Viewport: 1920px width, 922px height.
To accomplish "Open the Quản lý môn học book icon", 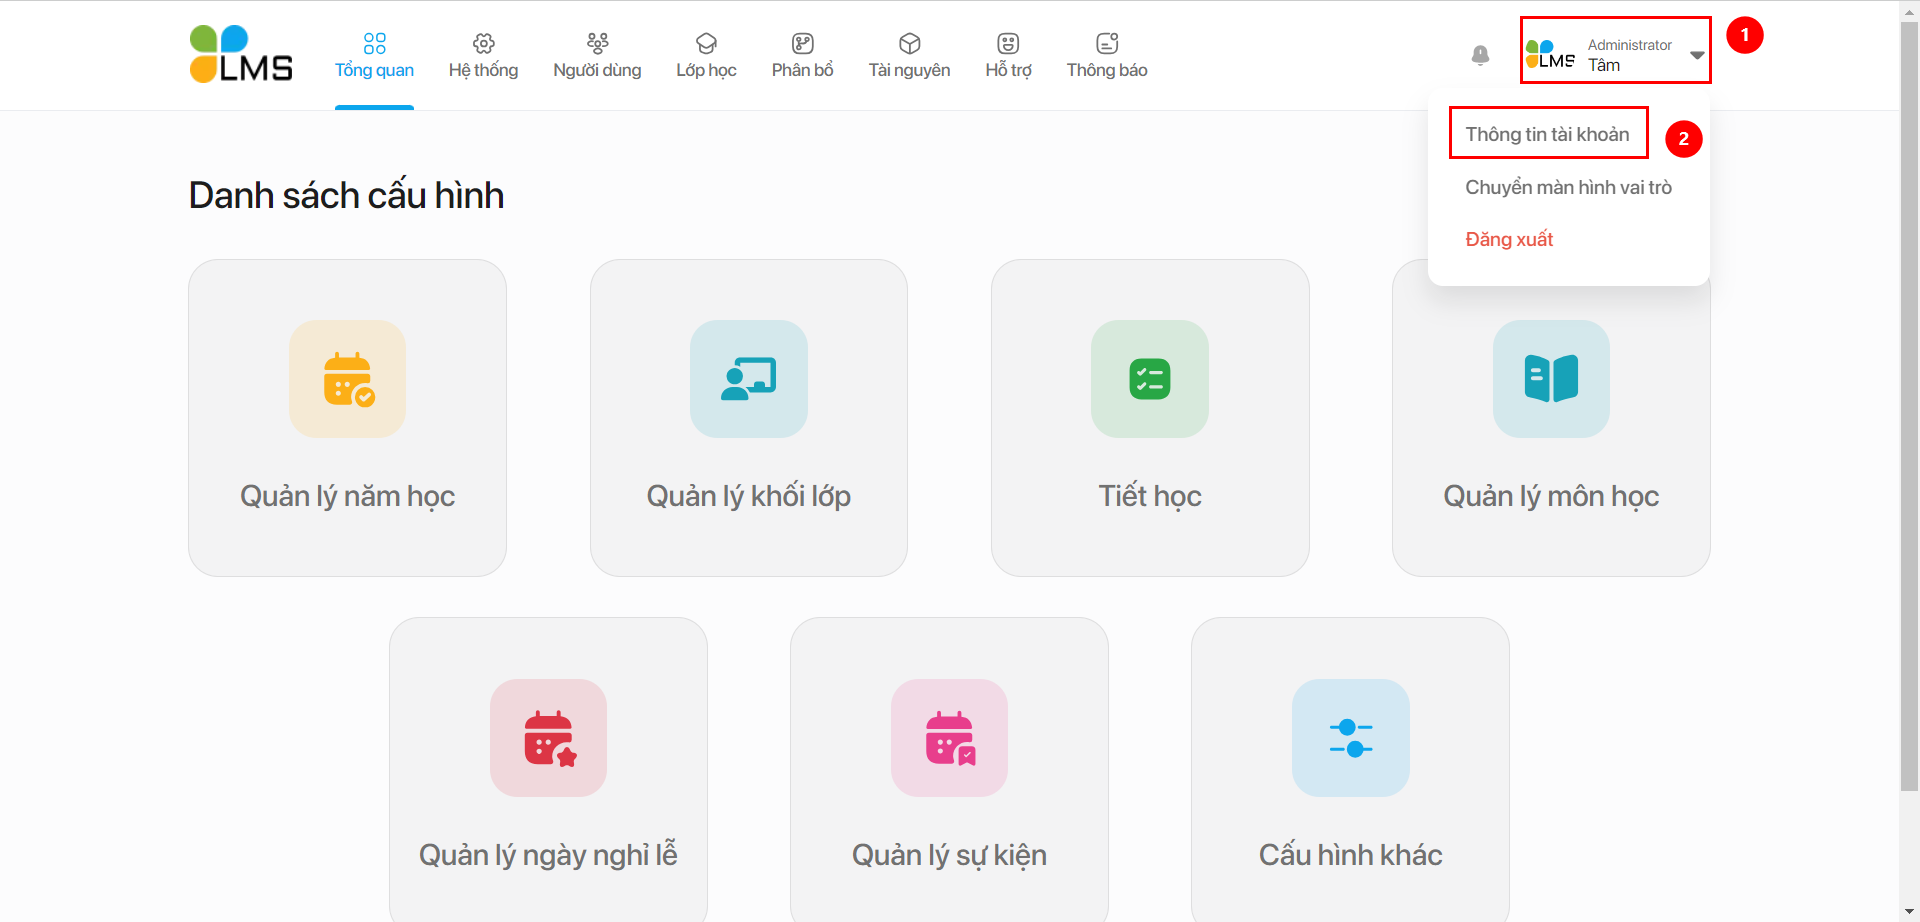I will click(1550, 379).
